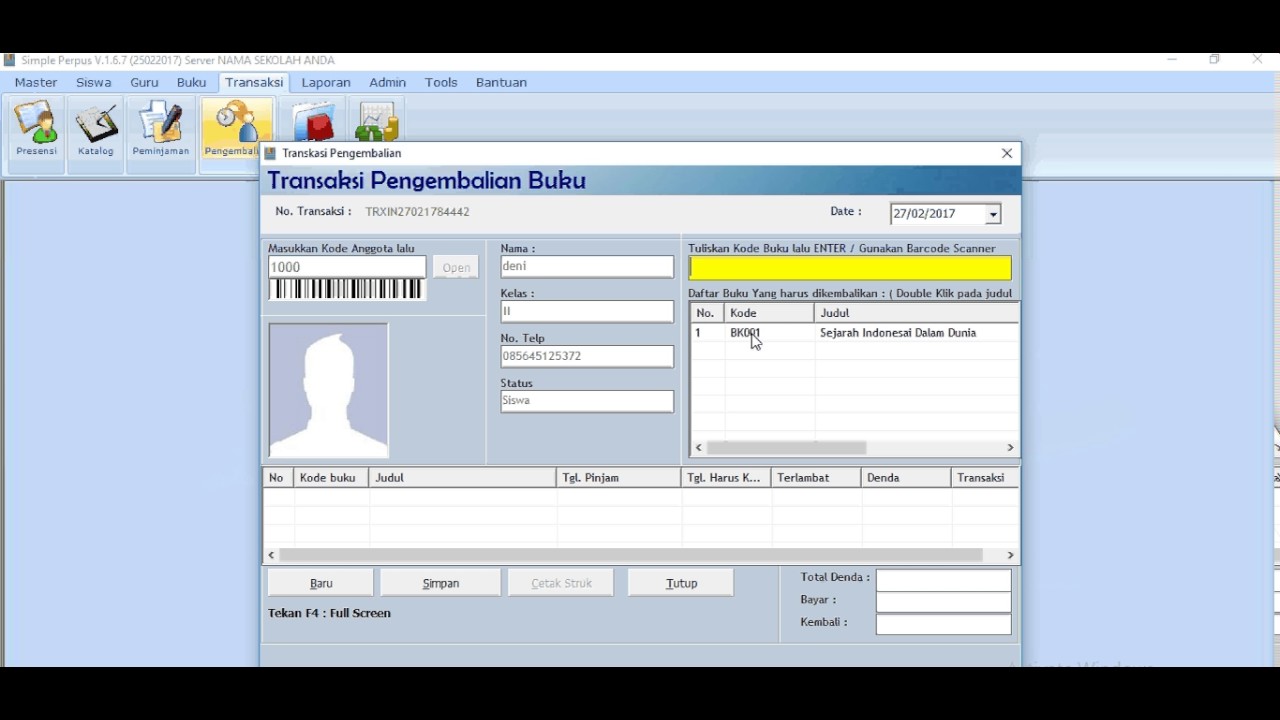Close the Transaksi Pengembalian dialog
The width and height of the screenshot is (1280, 720).
coord(1007,153)
